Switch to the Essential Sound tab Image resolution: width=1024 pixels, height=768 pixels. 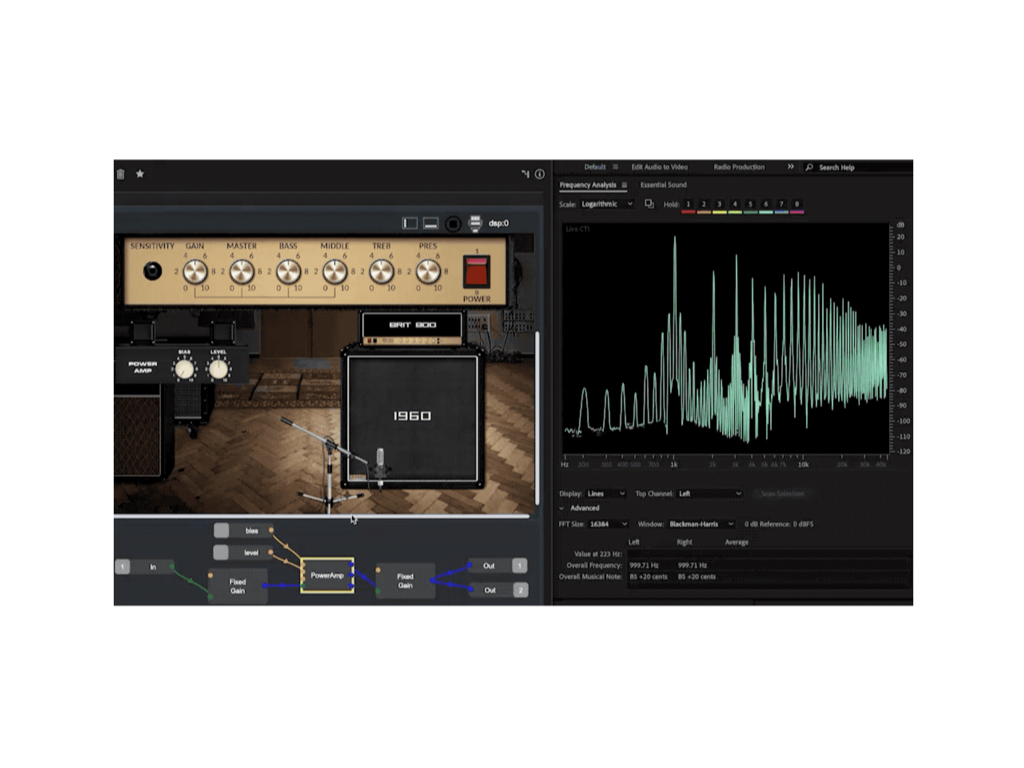click(x=663, y=185)
